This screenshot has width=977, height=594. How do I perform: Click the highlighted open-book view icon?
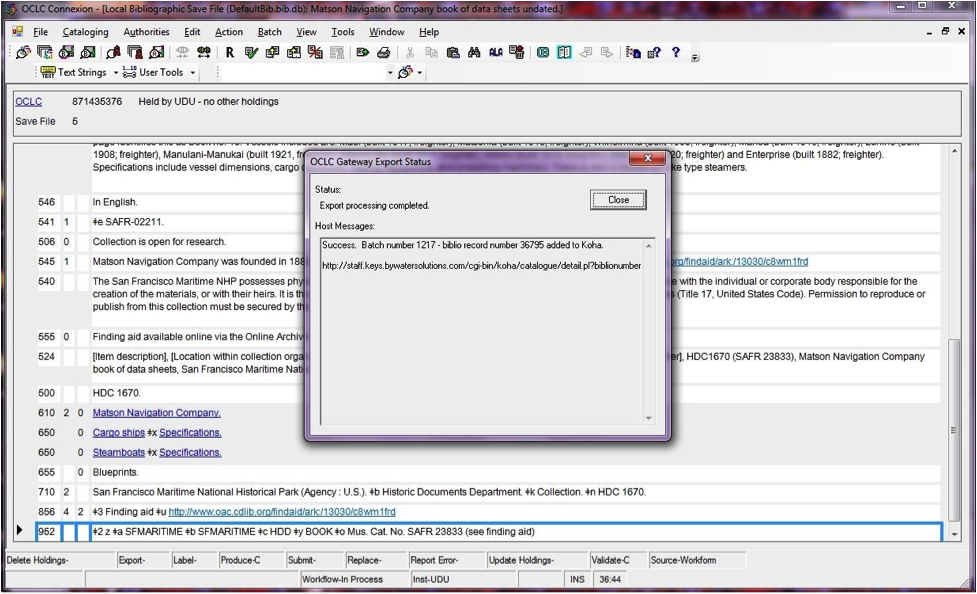(565, 52)
